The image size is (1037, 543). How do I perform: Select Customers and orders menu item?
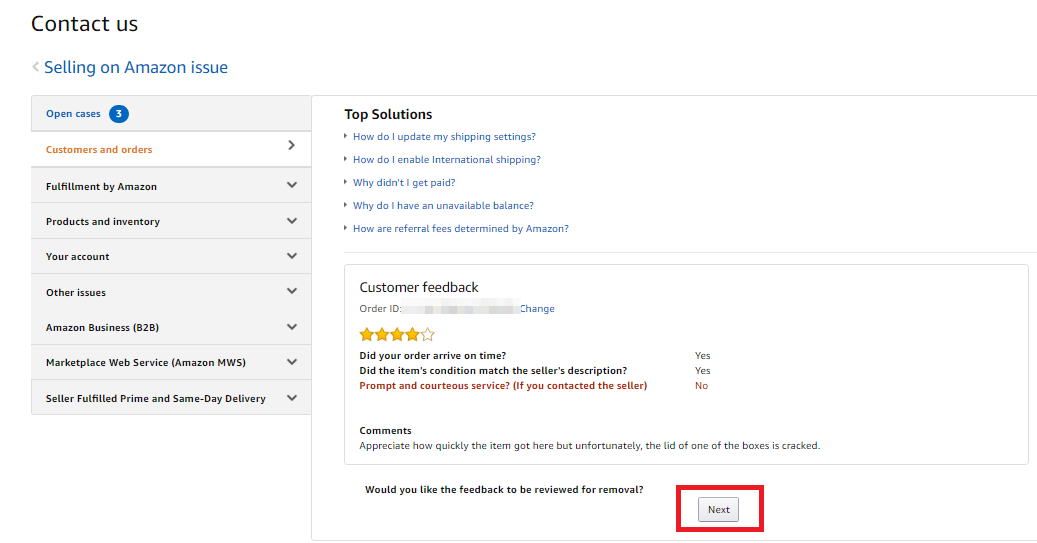pos(99,149)
